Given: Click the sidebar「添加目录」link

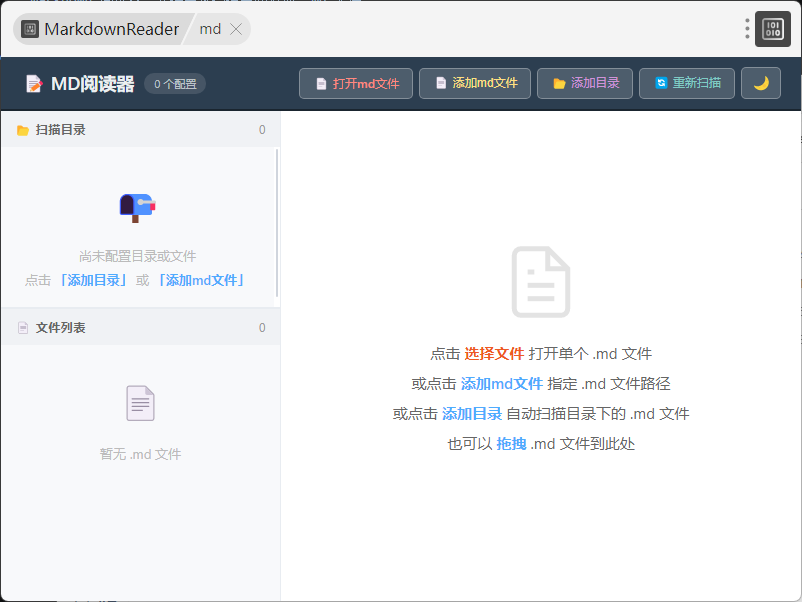Looking at the screenshot, I should tap(93, 280).
